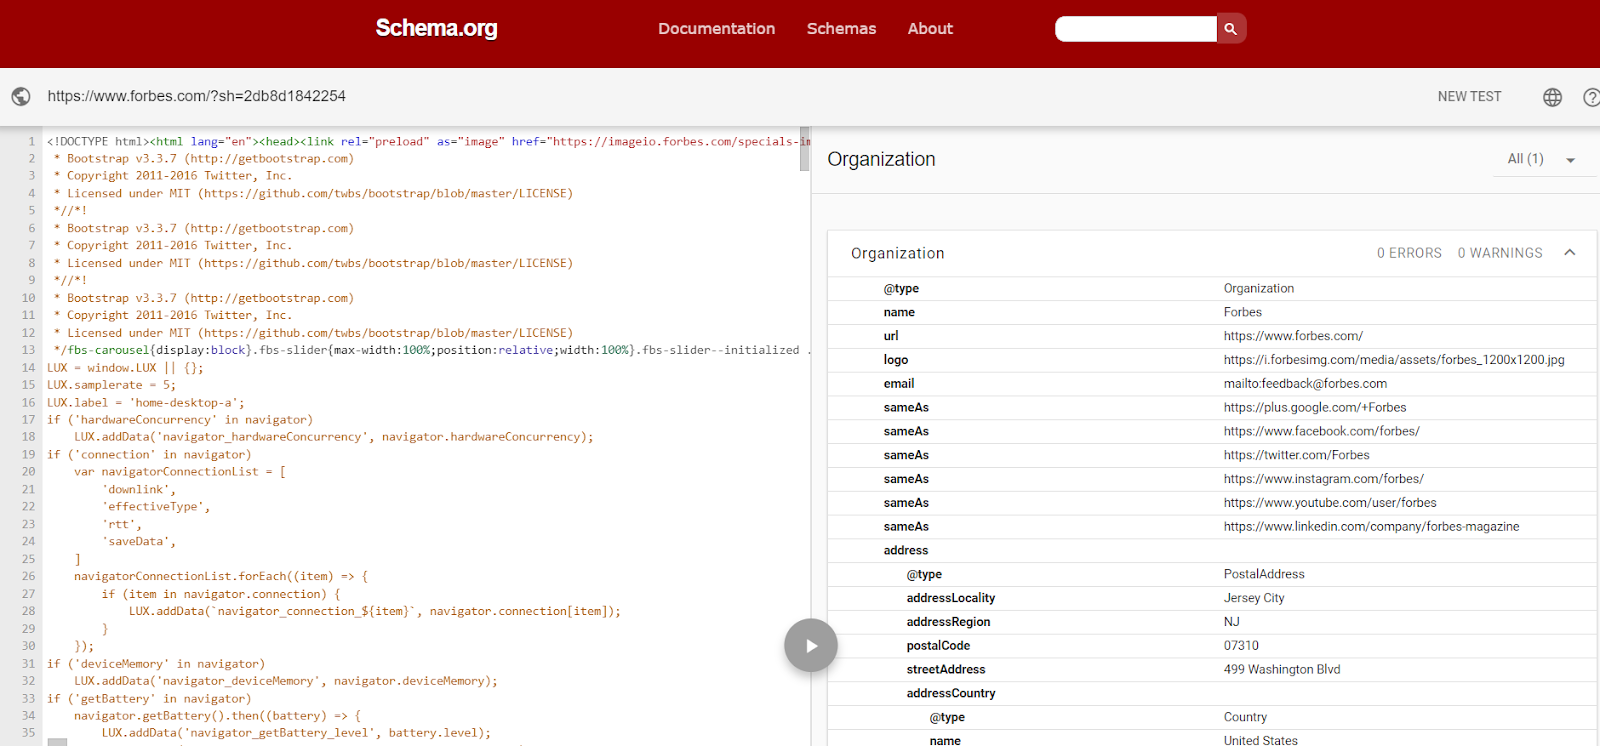Screen dimensions: 1600x746
Task: Click the code editor vertical scrollbar thumb
Action: 804,150
